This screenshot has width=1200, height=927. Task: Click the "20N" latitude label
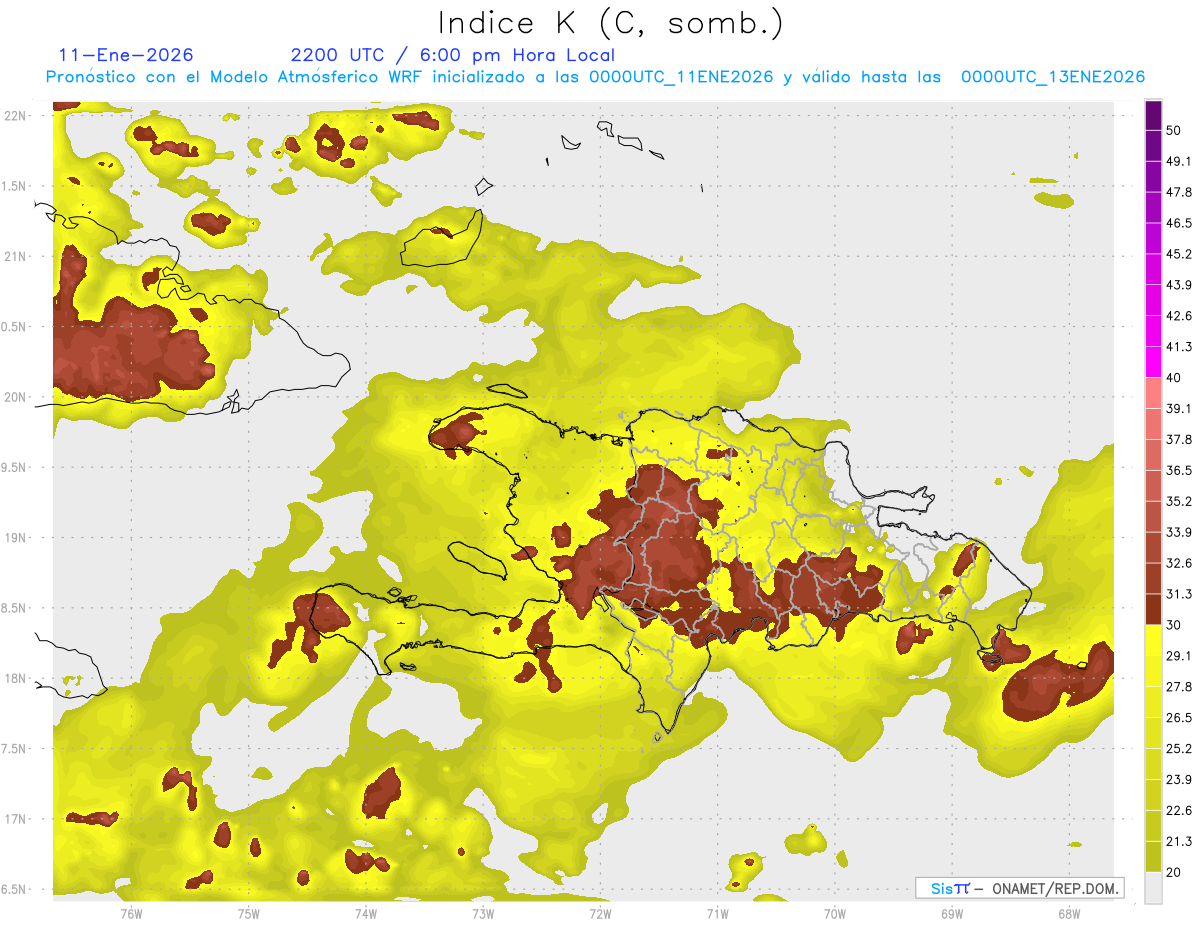click(15, 397)
